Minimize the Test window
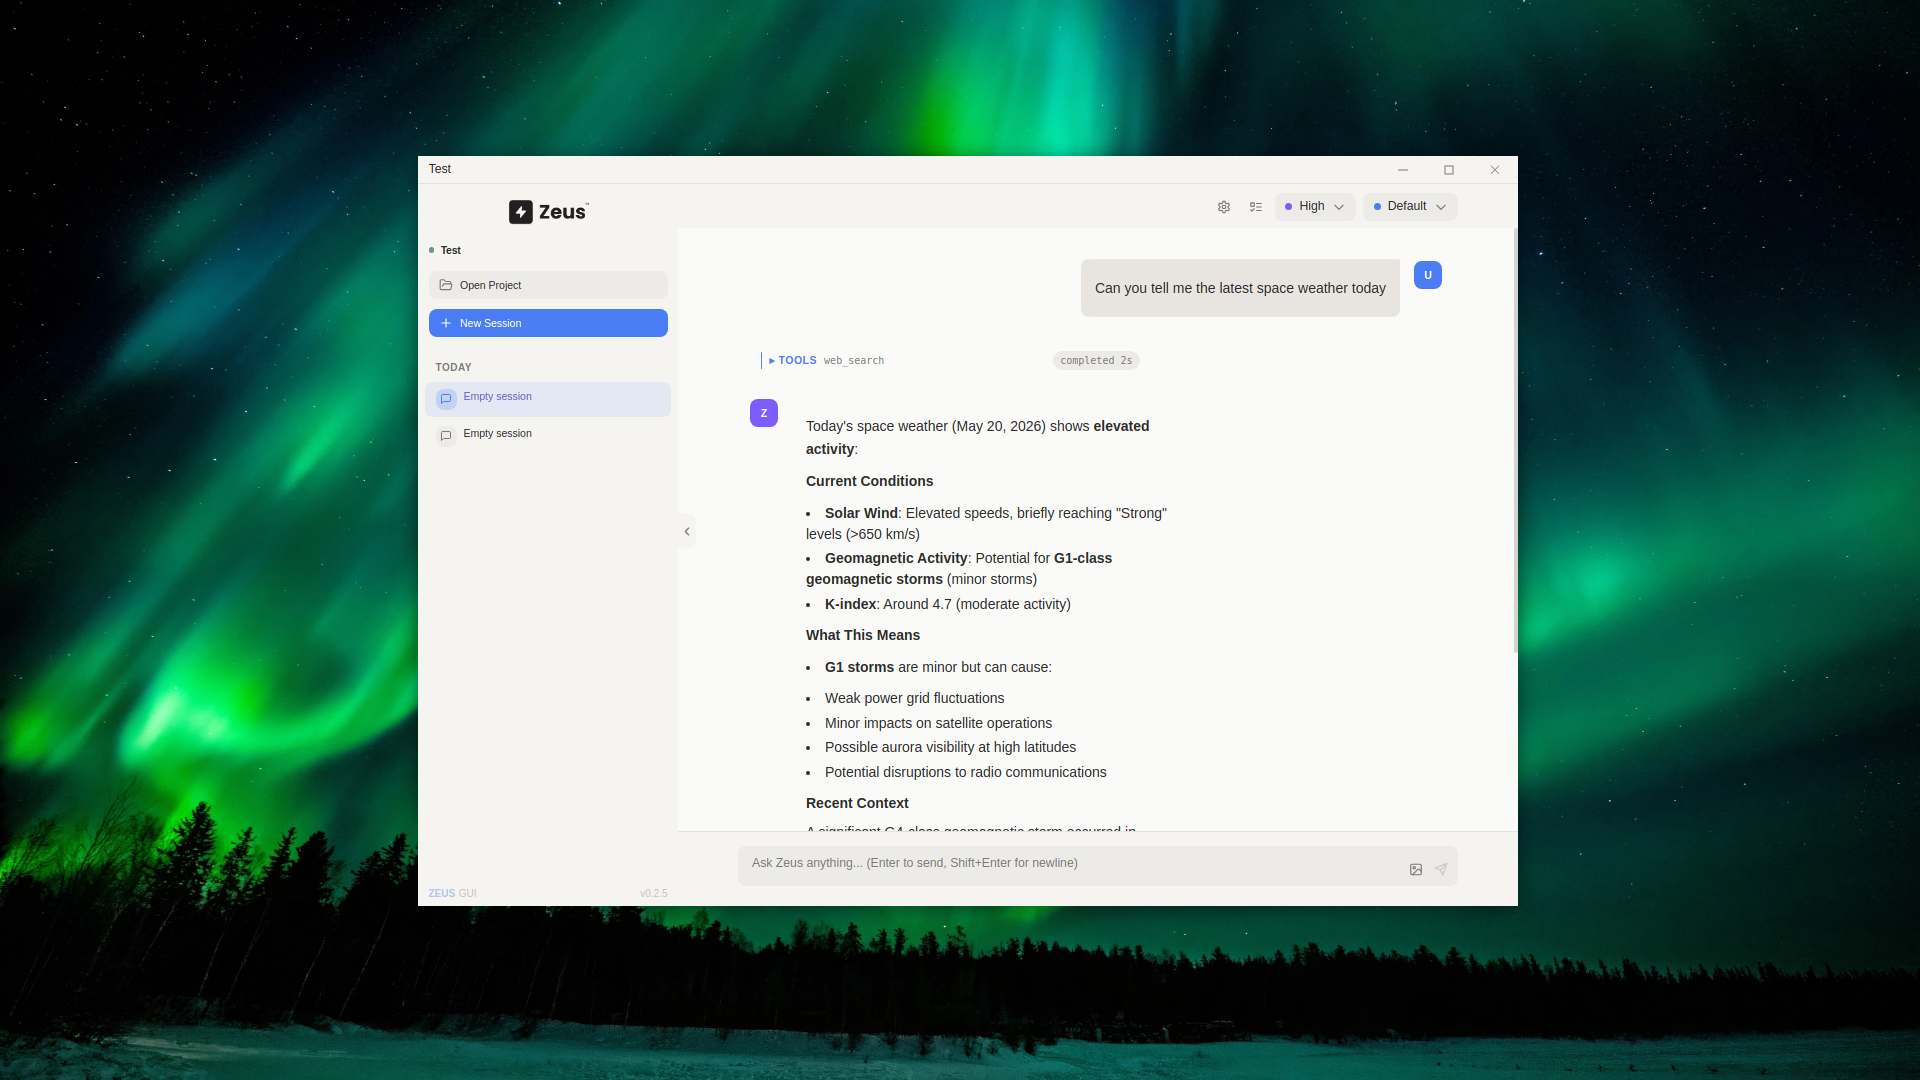Viewport: 1920px width, 1080px height. click(x=1403, y=170)
